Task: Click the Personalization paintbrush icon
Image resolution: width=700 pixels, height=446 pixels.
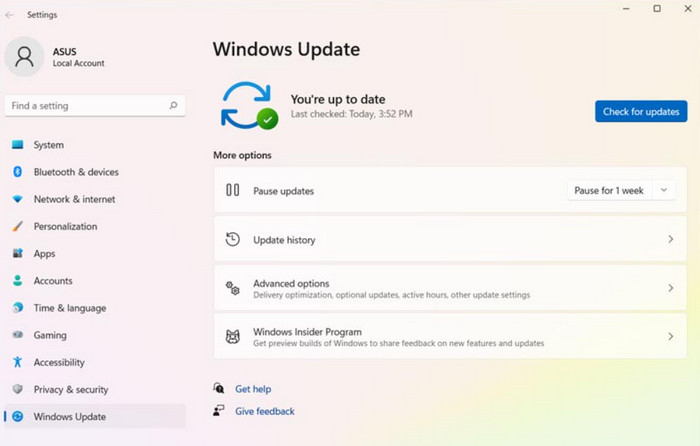Action: click(17, 226)
